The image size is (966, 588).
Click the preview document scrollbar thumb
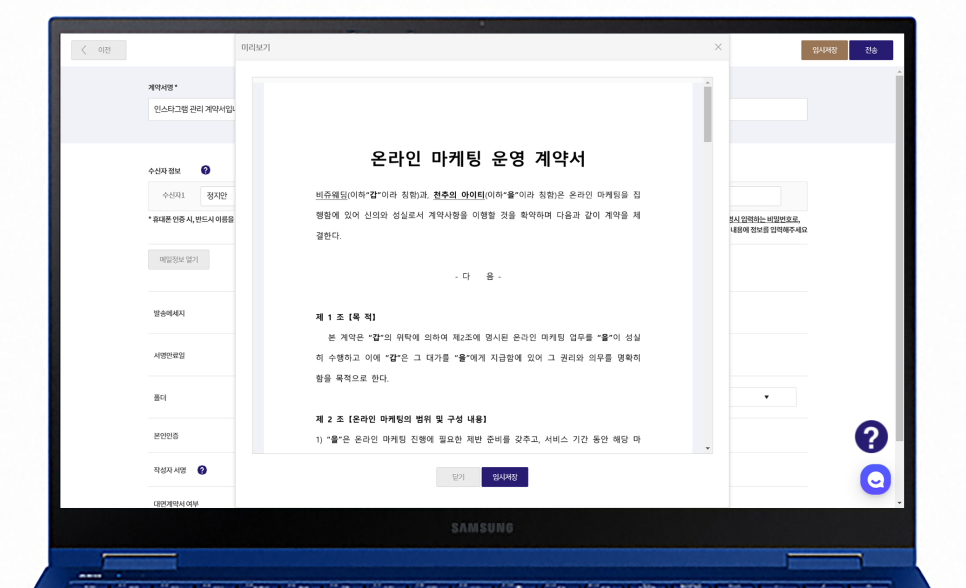[x=707, y=114]
